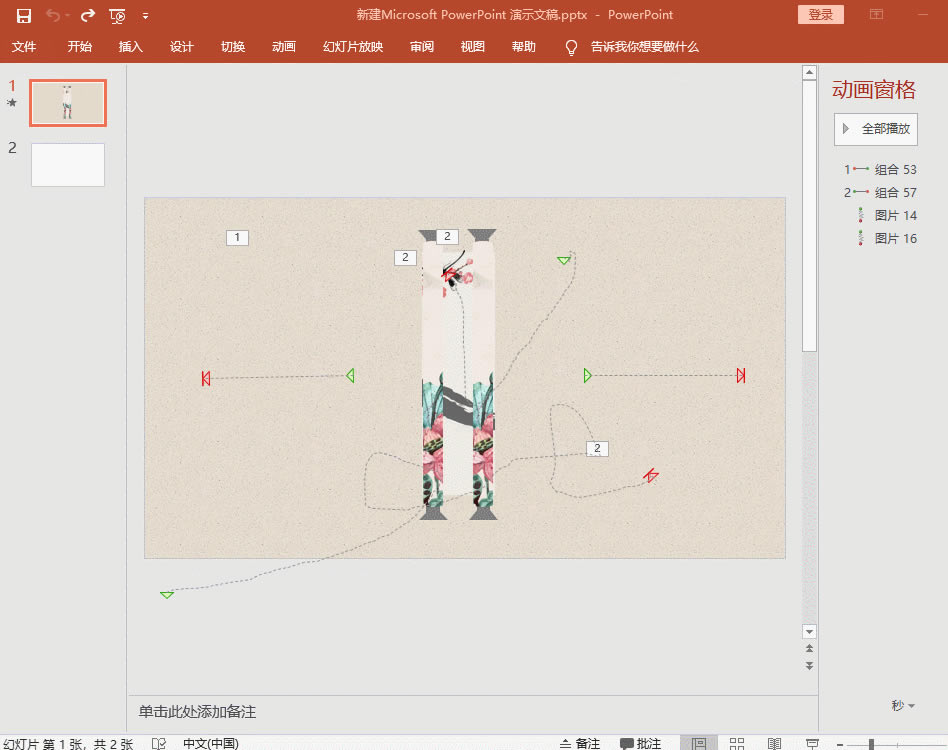The height and width of the screenshot is (750, 948).
Task: Toggle the 批注 comments pane
Action: click(x=640, y=743)
